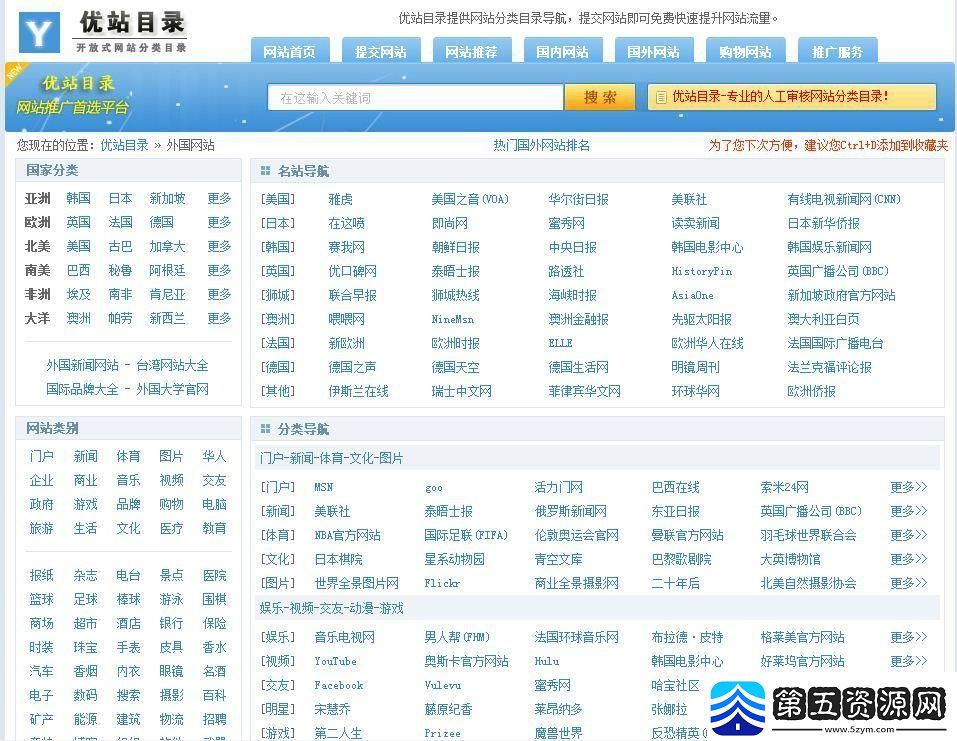Open 朝鲜日报 link

455,247
